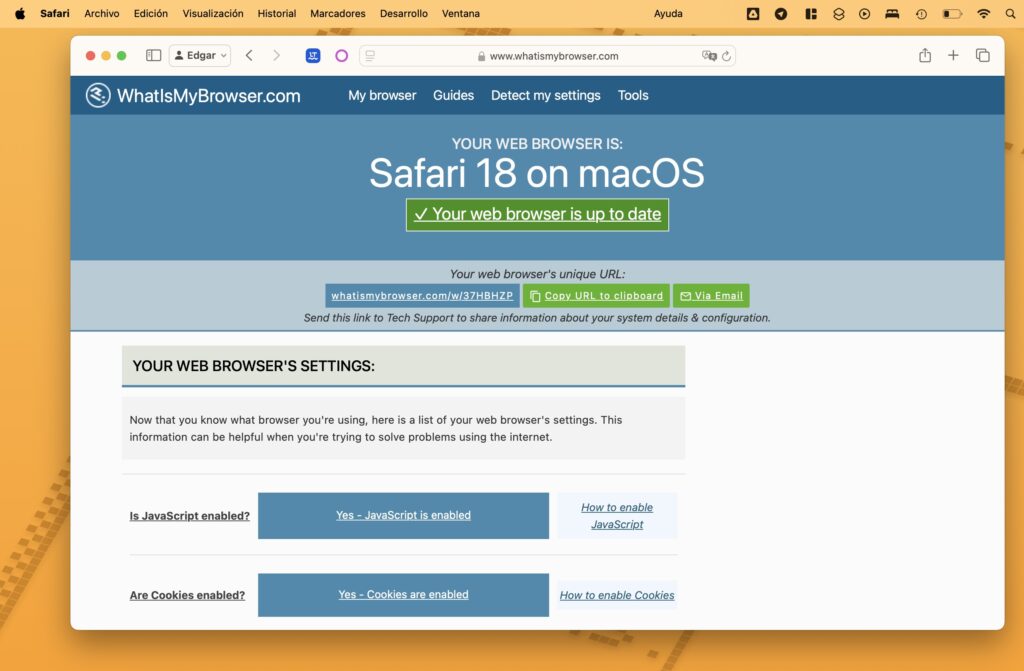The image size is (1024, 671).
Task: Click the play circle menu bar icon
Action: pyautogui.click(x=865, y=14)
